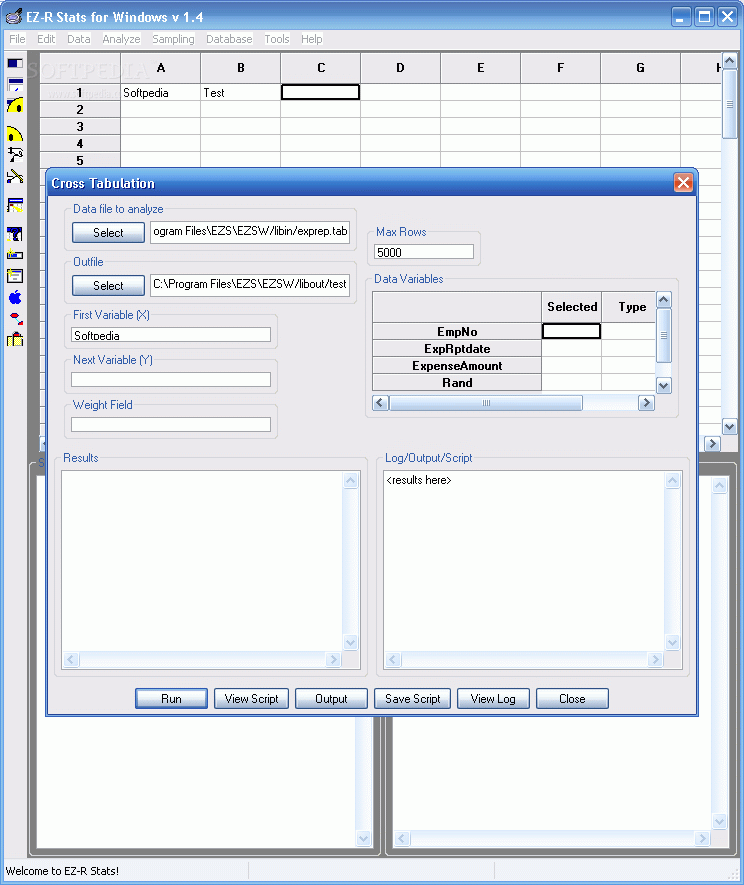Open the Database menu
744x885 pixels.
tap(229, 39)
